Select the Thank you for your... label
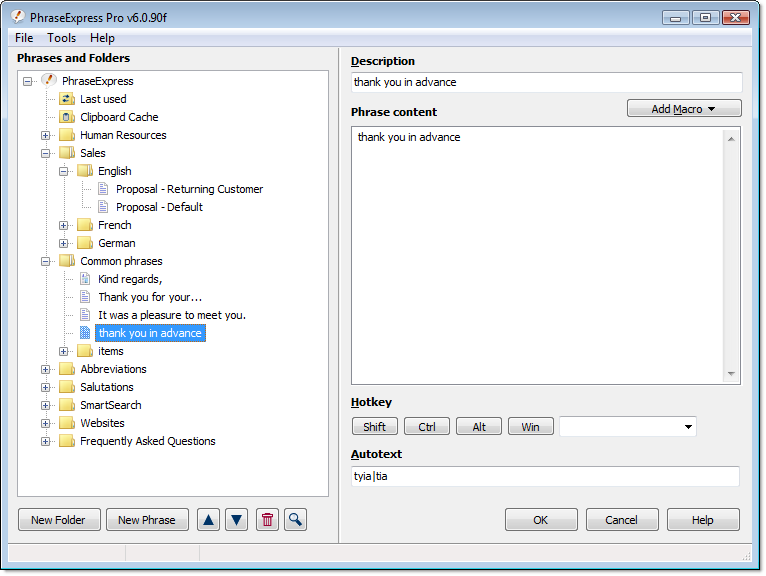Screen dimensions: 766x576 tap(150, 297)
